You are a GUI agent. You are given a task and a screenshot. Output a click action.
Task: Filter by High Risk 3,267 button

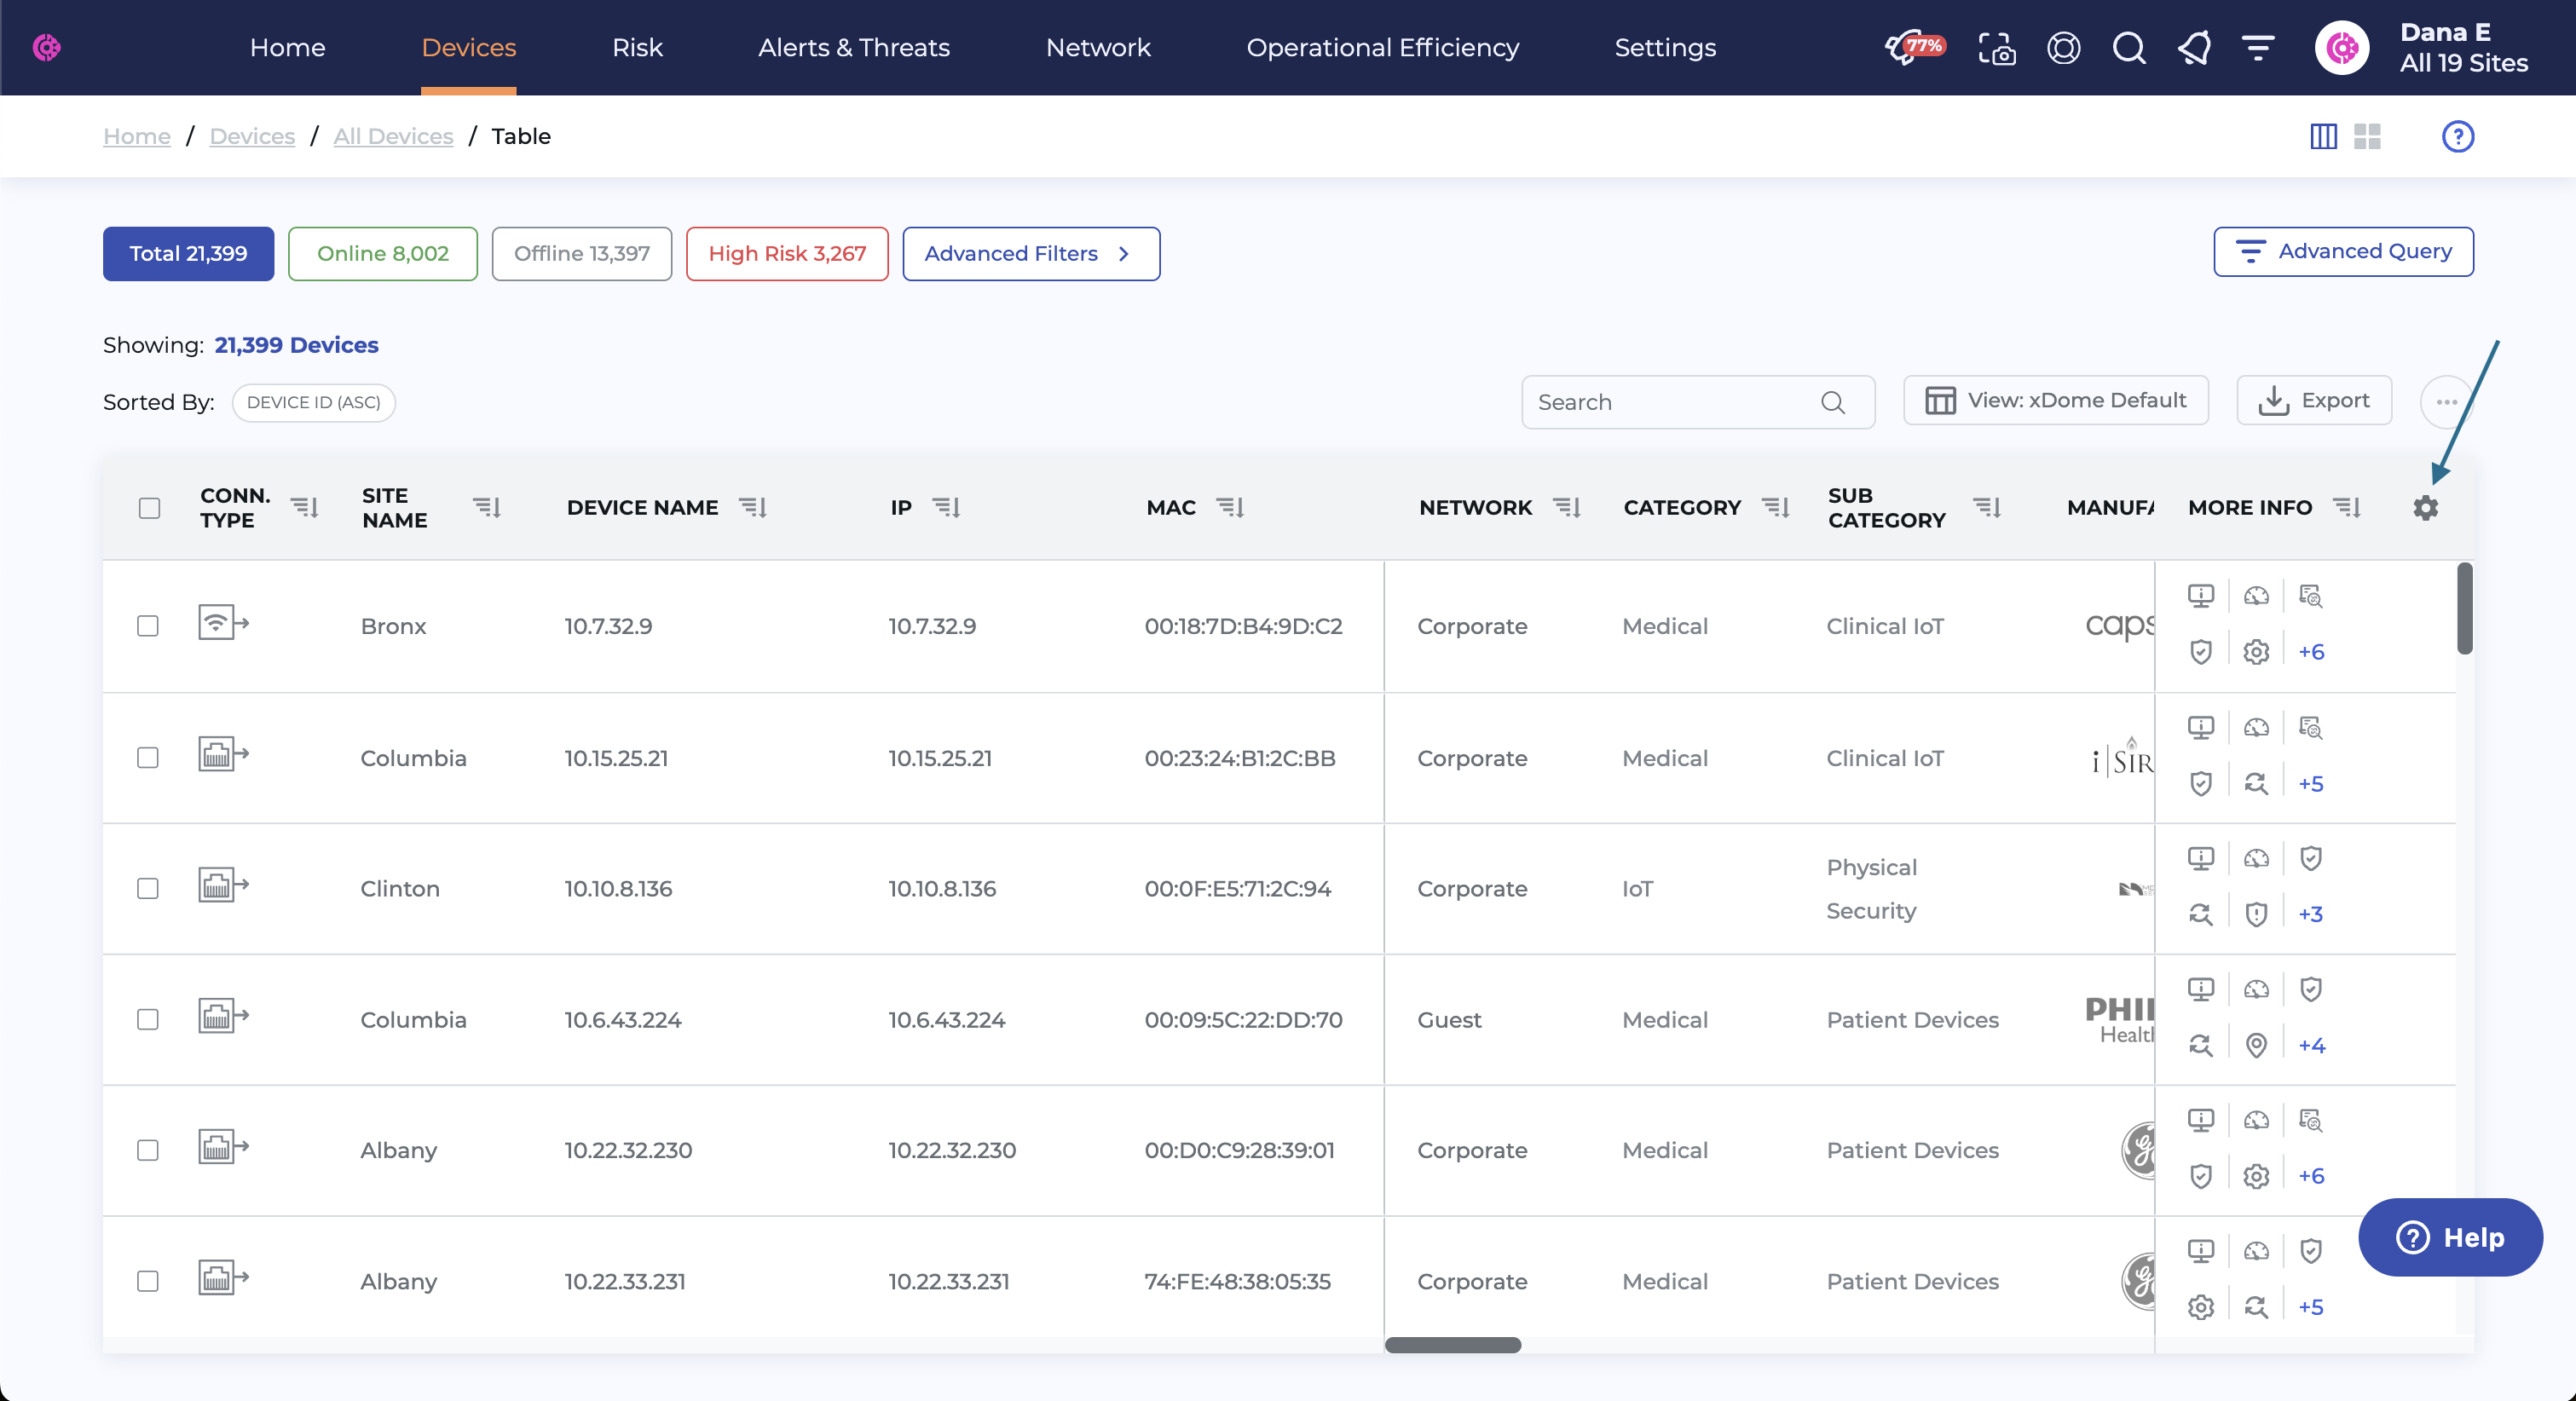tap(787, 254)
